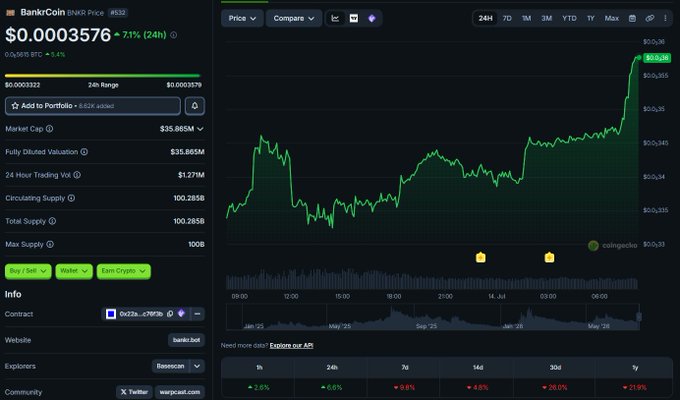Click the BankrCoin logo icon
The width and height of the screenshot is (680, 400).
pos(10,13)
